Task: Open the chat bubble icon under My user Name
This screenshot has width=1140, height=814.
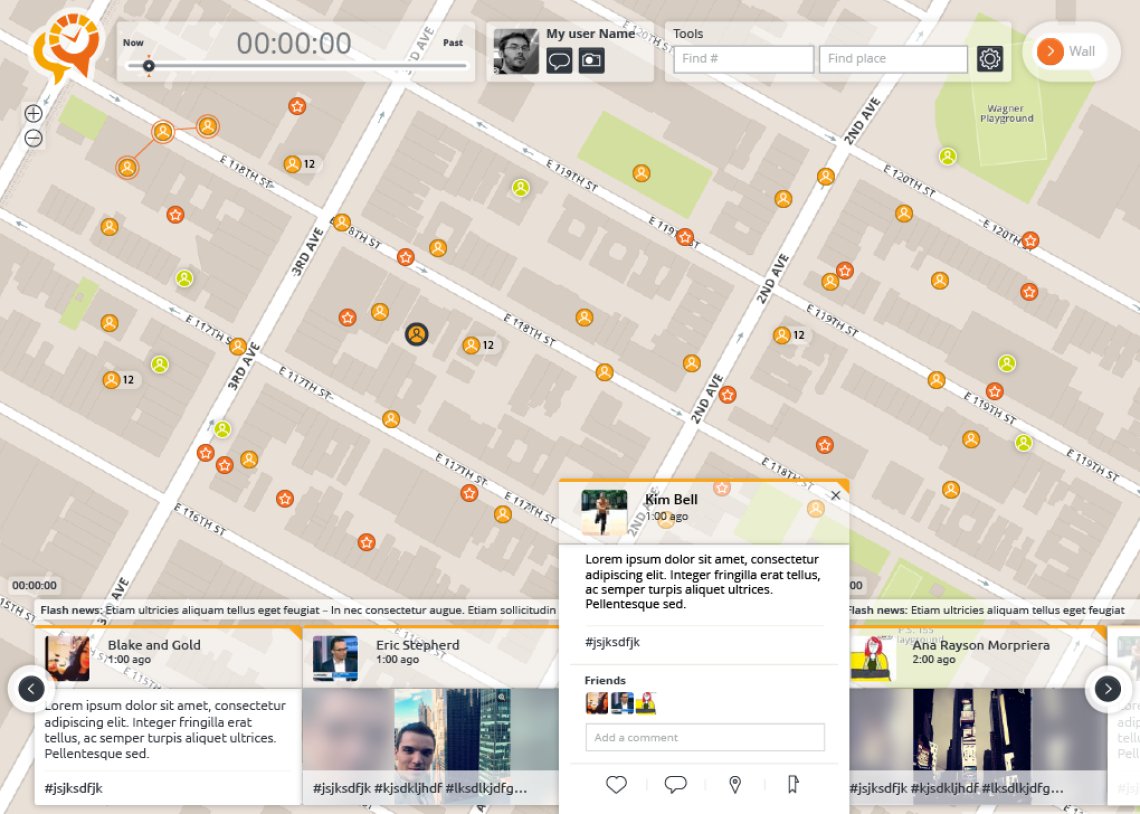Action: tap(559, 60)
